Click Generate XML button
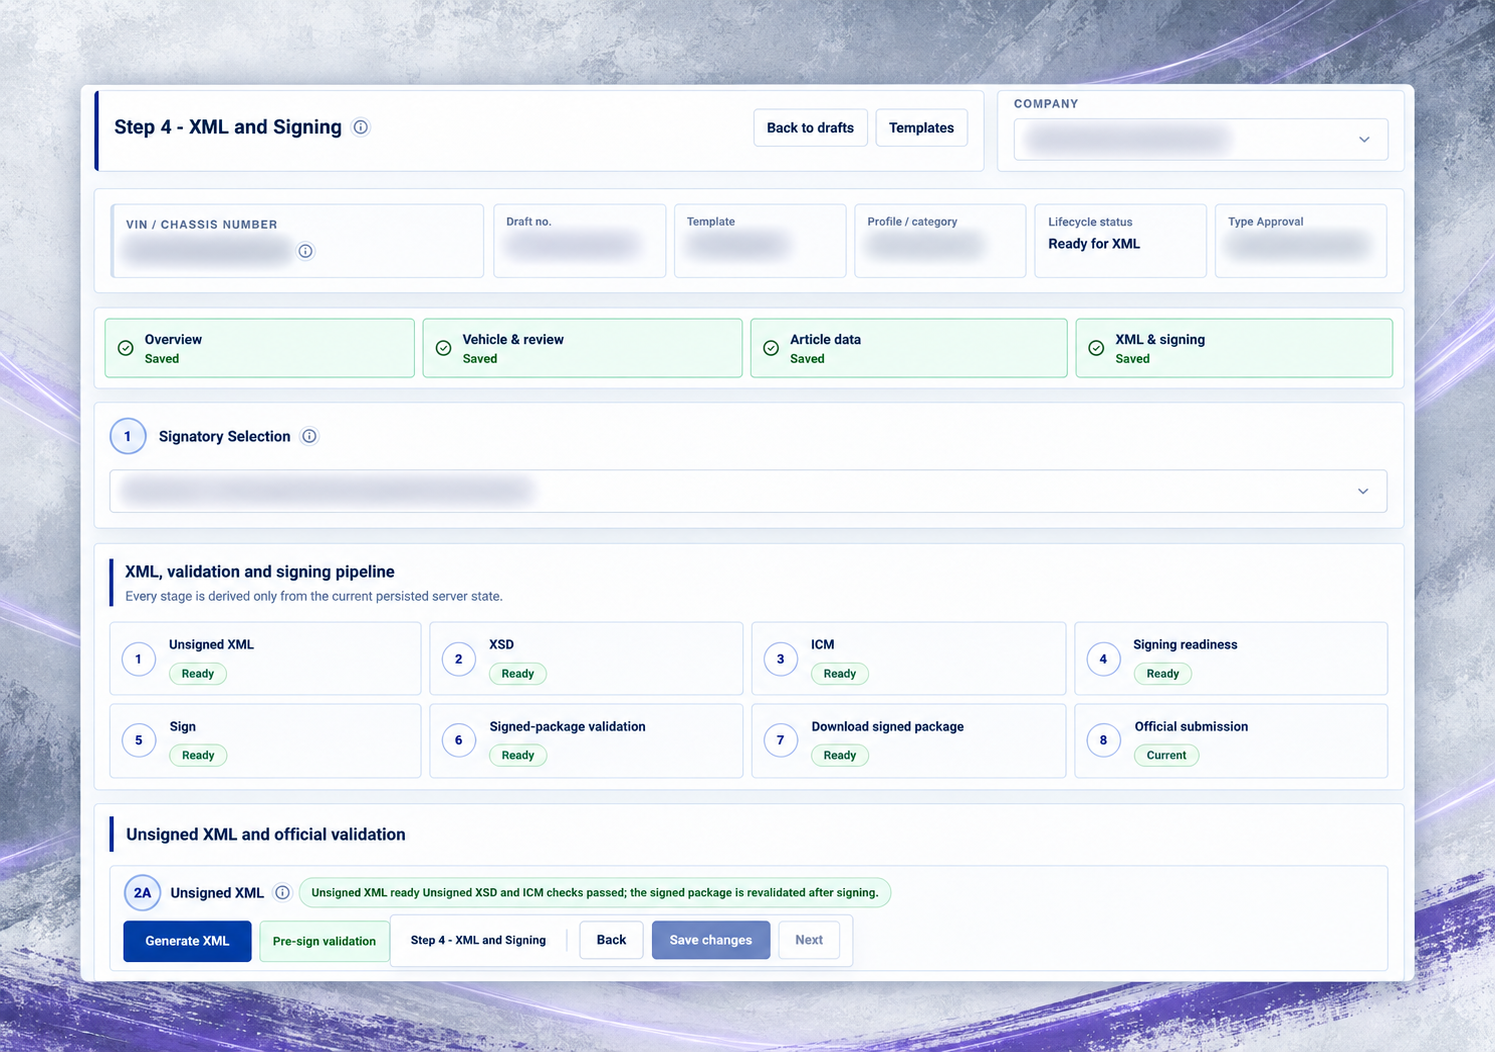Image resolution: width=1495 pixels, height=1052 pixels. (188, 941)
